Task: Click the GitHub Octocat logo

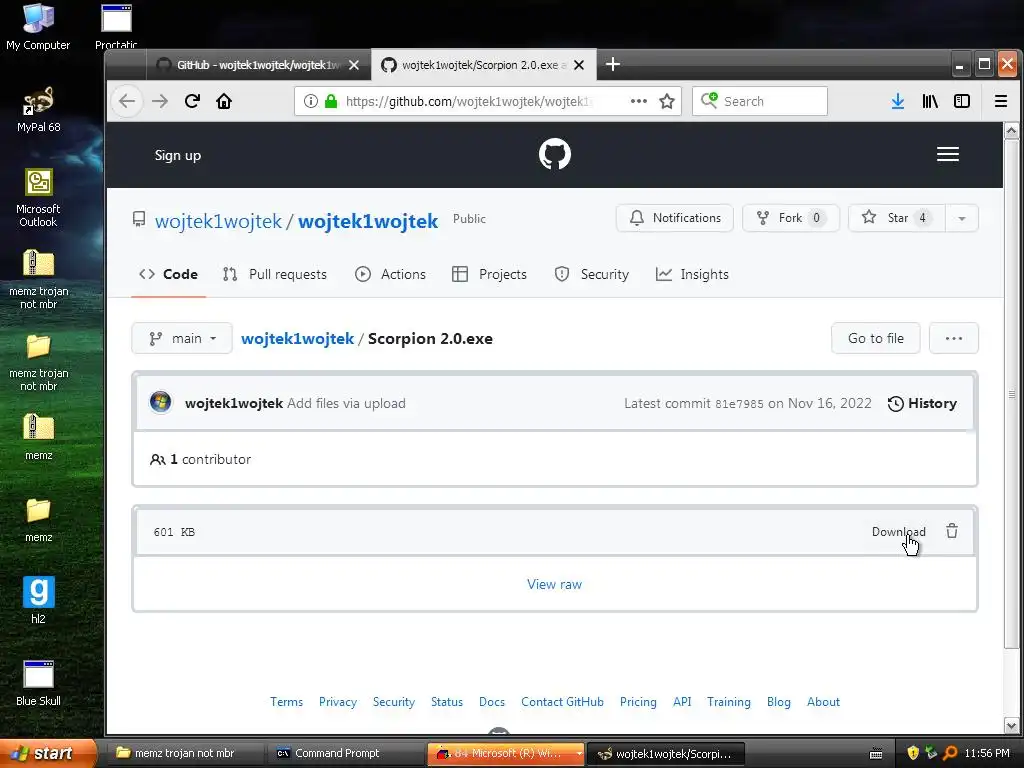Action: 554,154
